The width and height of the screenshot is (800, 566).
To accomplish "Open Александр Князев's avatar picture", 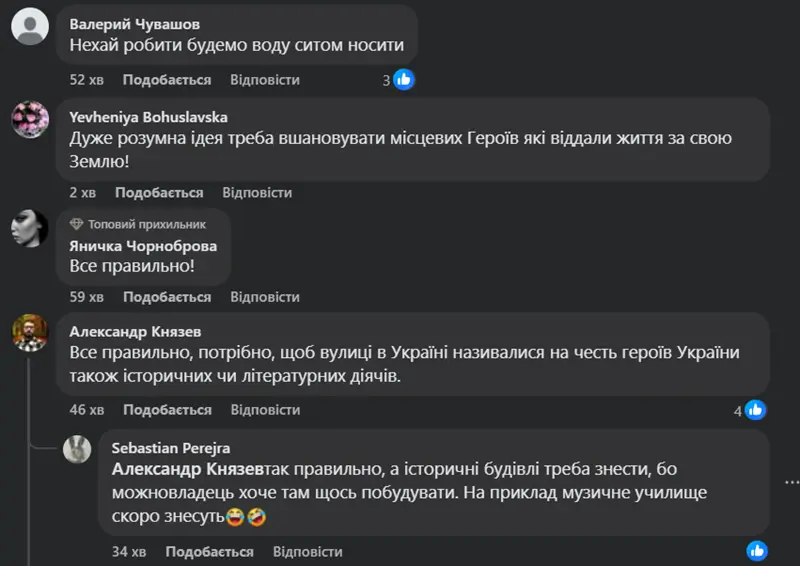I will 30,333.
